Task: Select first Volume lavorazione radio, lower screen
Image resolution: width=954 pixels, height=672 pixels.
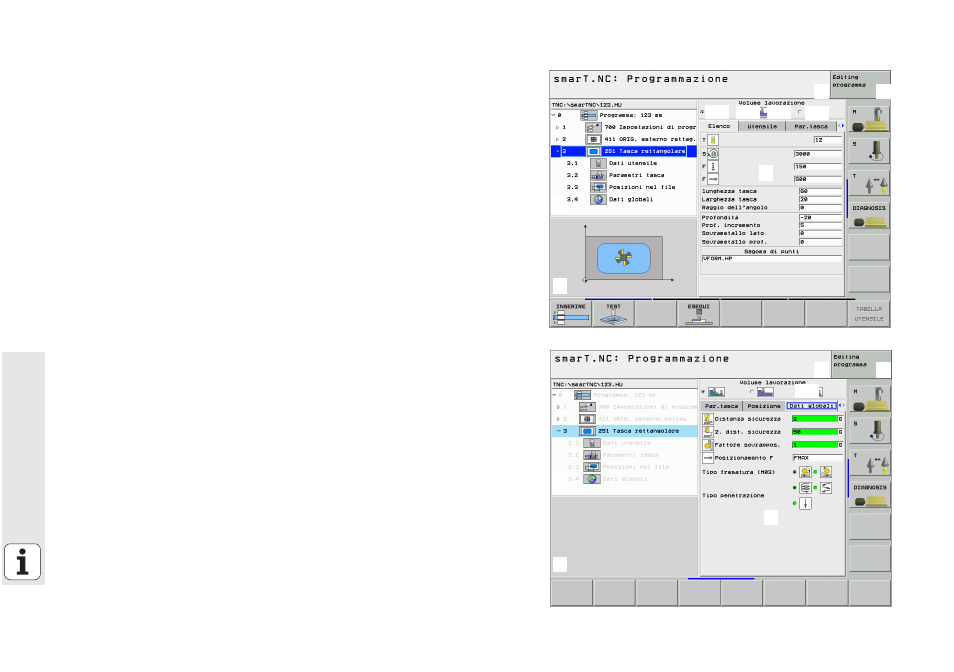Action: tap(703, 392)
